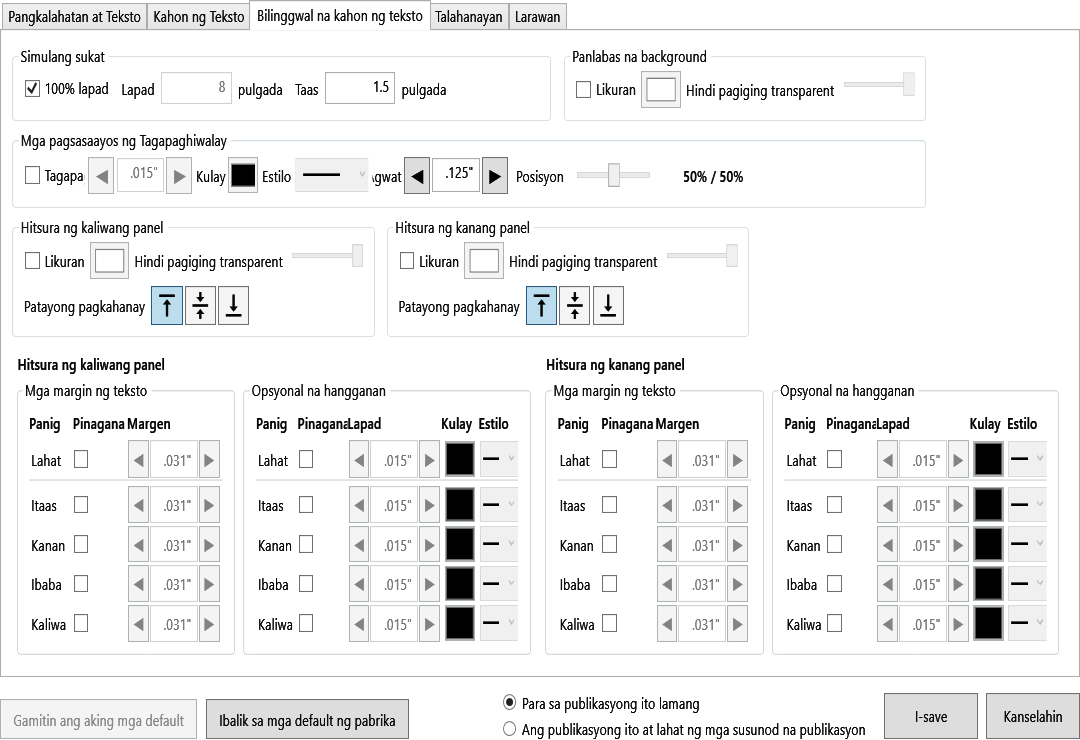The image size is (1080, 740).
Task: Enable Likuran for Panlabas na background
Action: tap(583, 90)
